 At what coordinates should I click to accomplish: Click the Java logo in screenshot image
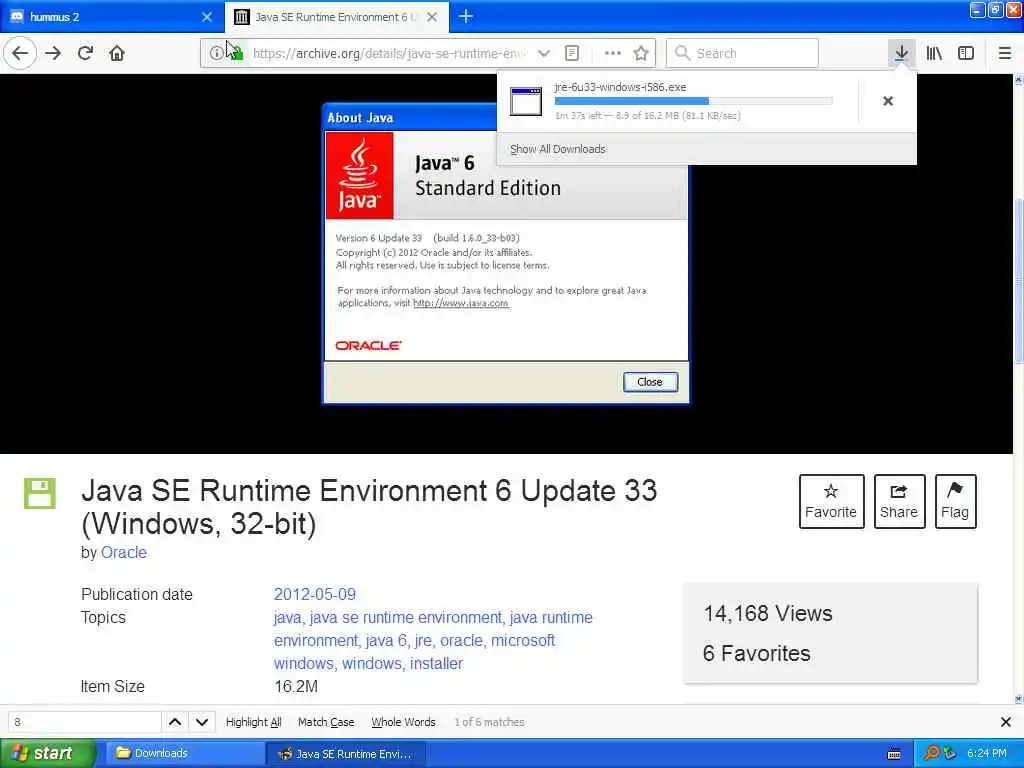(x=359, y=175)
